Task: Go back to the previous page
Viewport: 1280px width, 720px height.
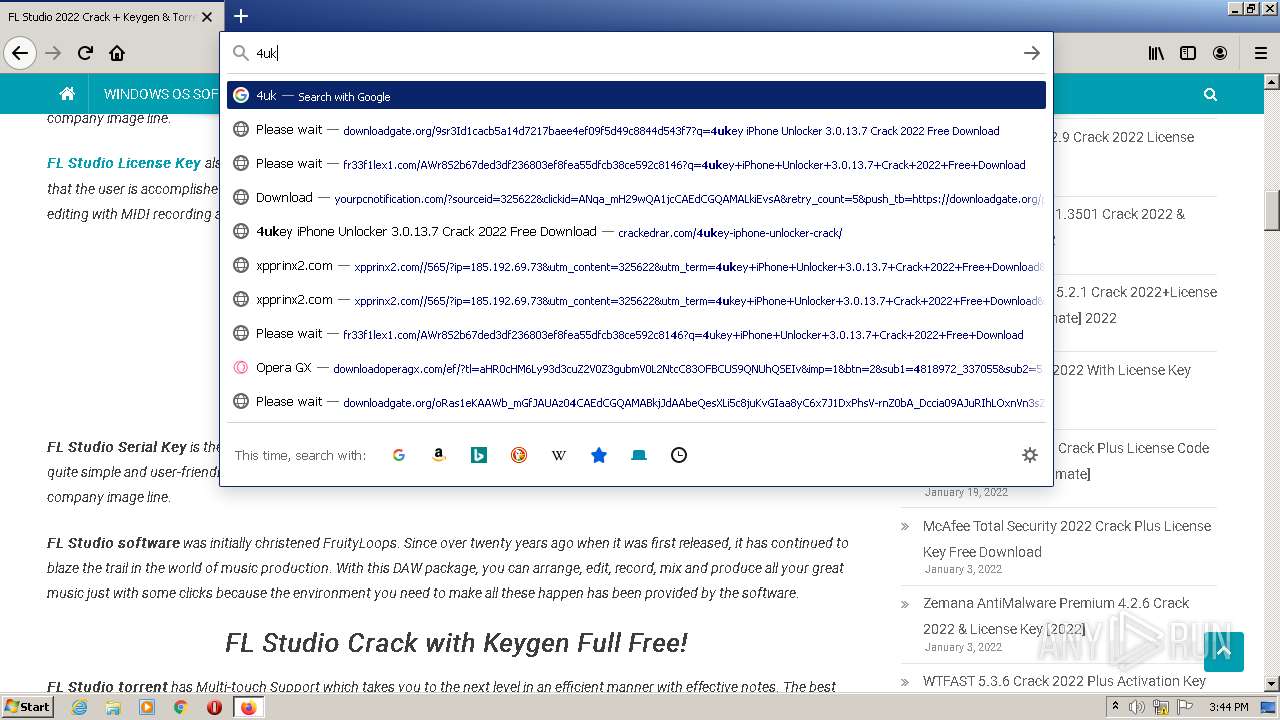Action: [20, 53]
